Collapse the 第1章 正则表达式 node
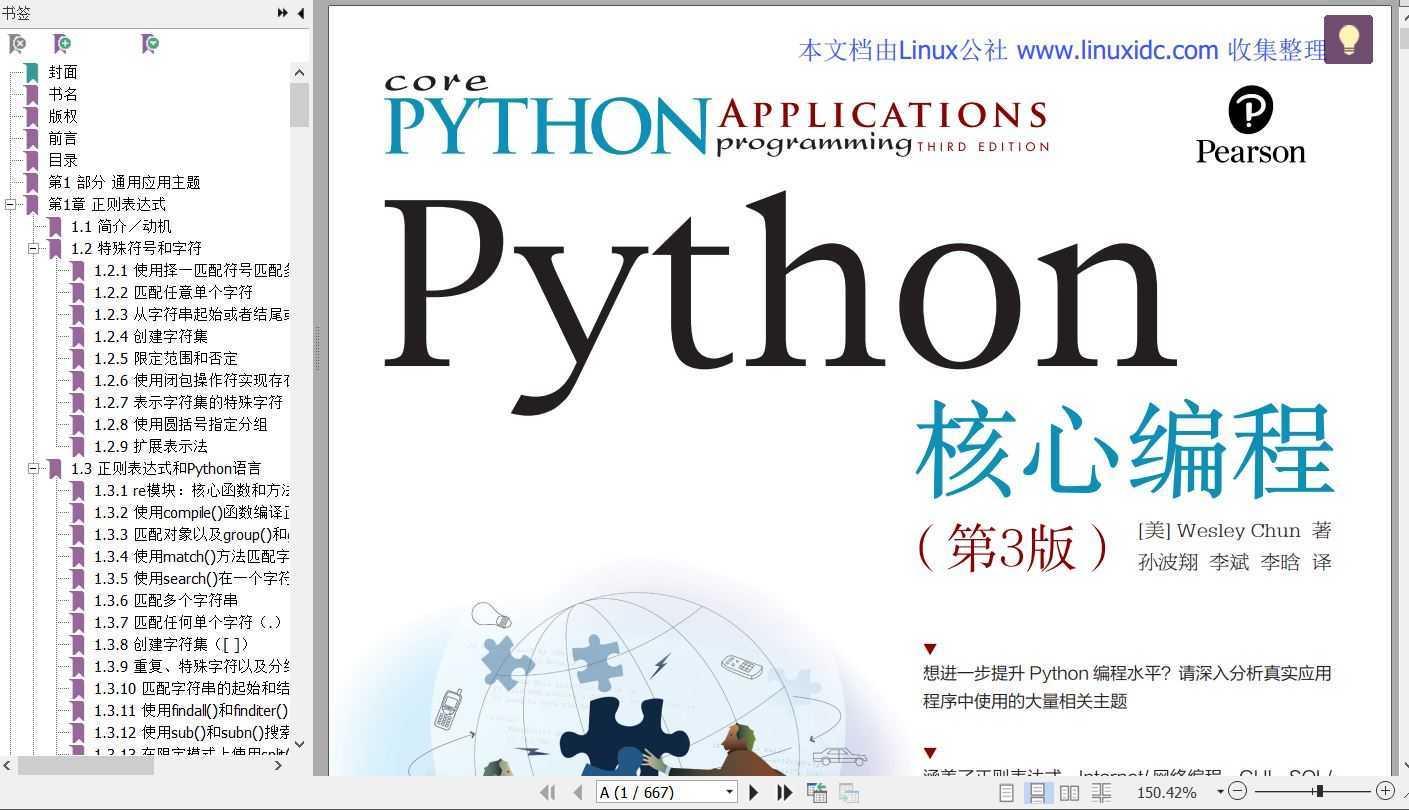 [x=10, y=204]
